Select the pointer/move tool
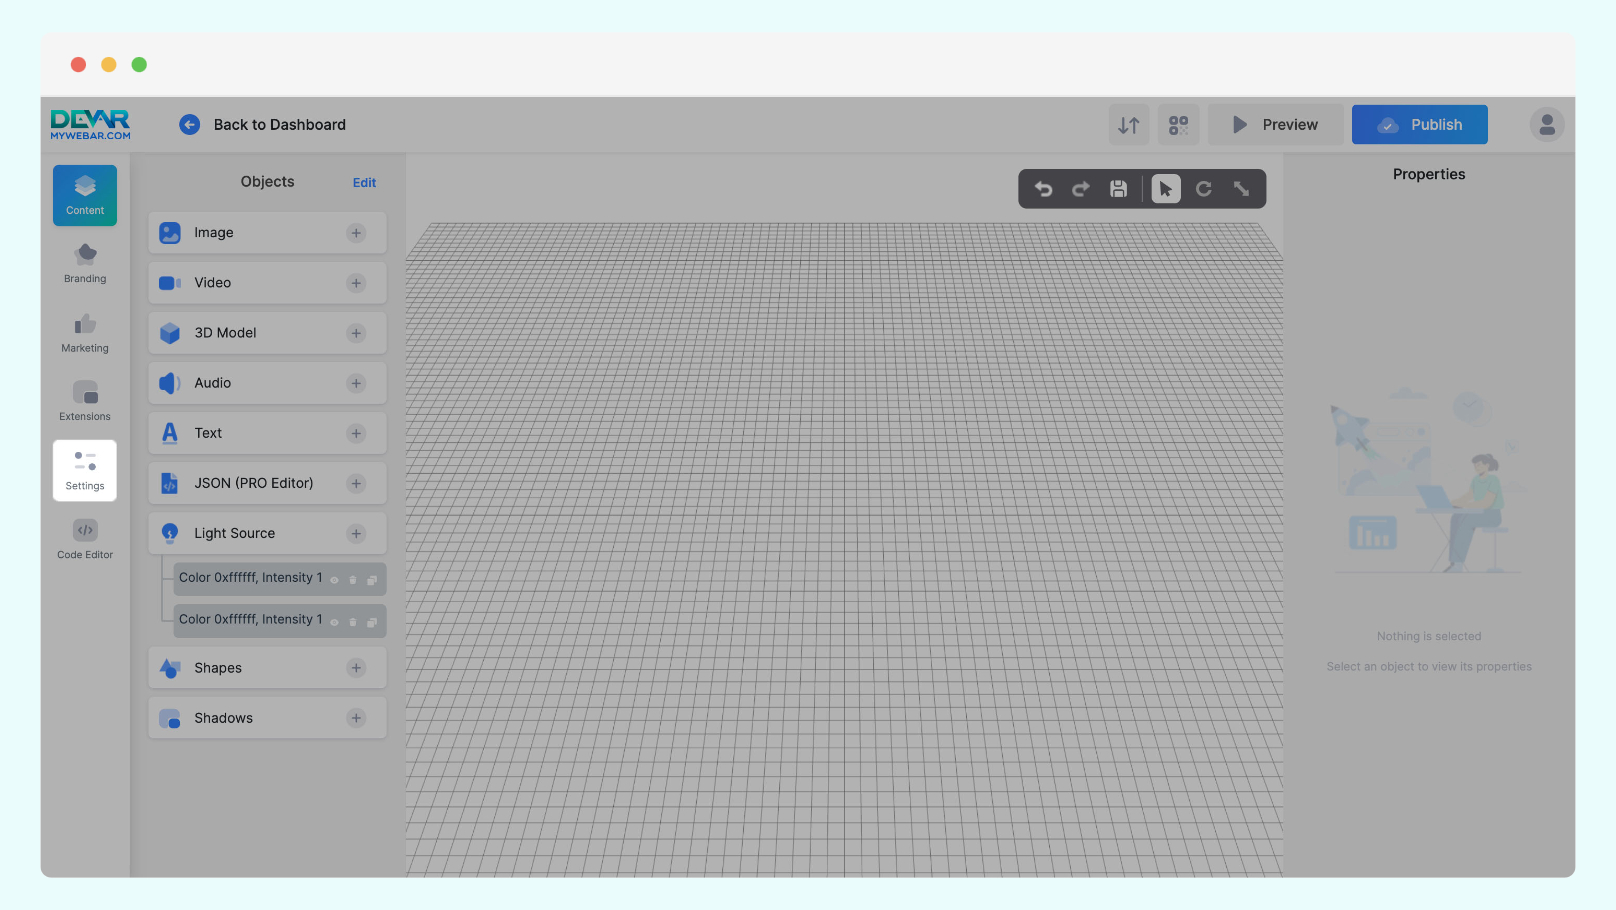 [x=1166, y=189]
